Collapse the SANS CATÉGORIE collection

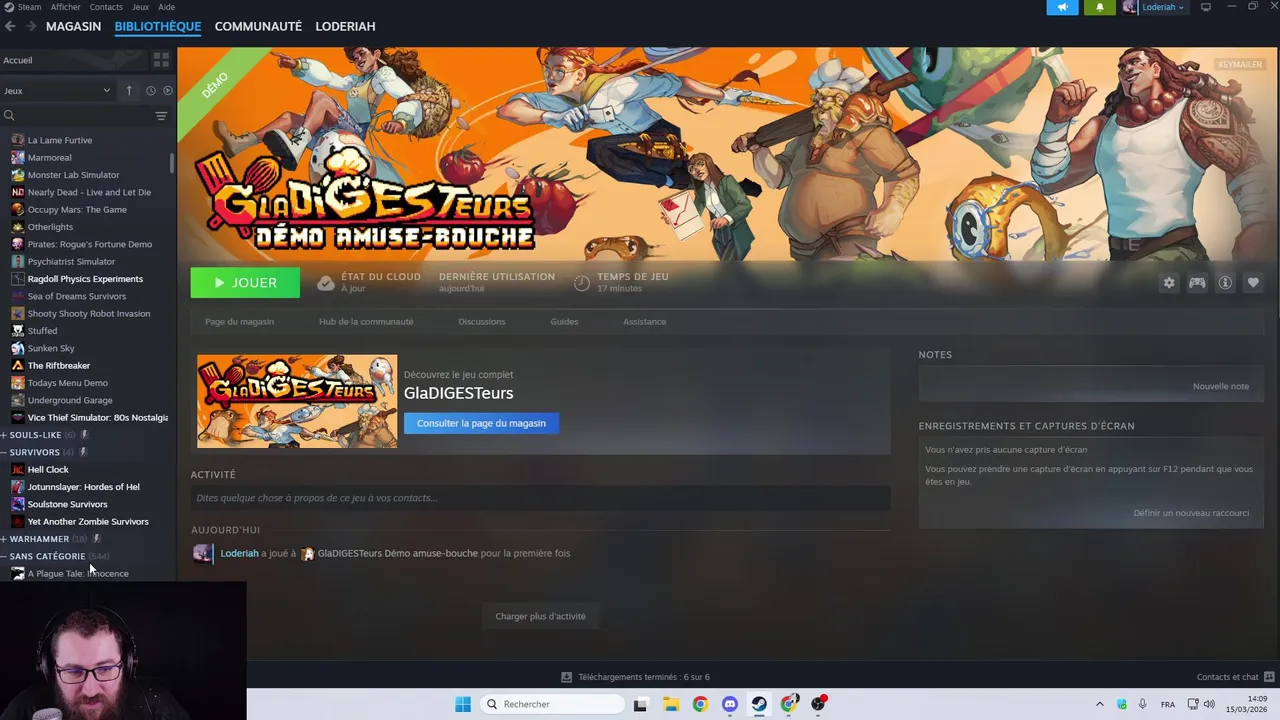4,556
